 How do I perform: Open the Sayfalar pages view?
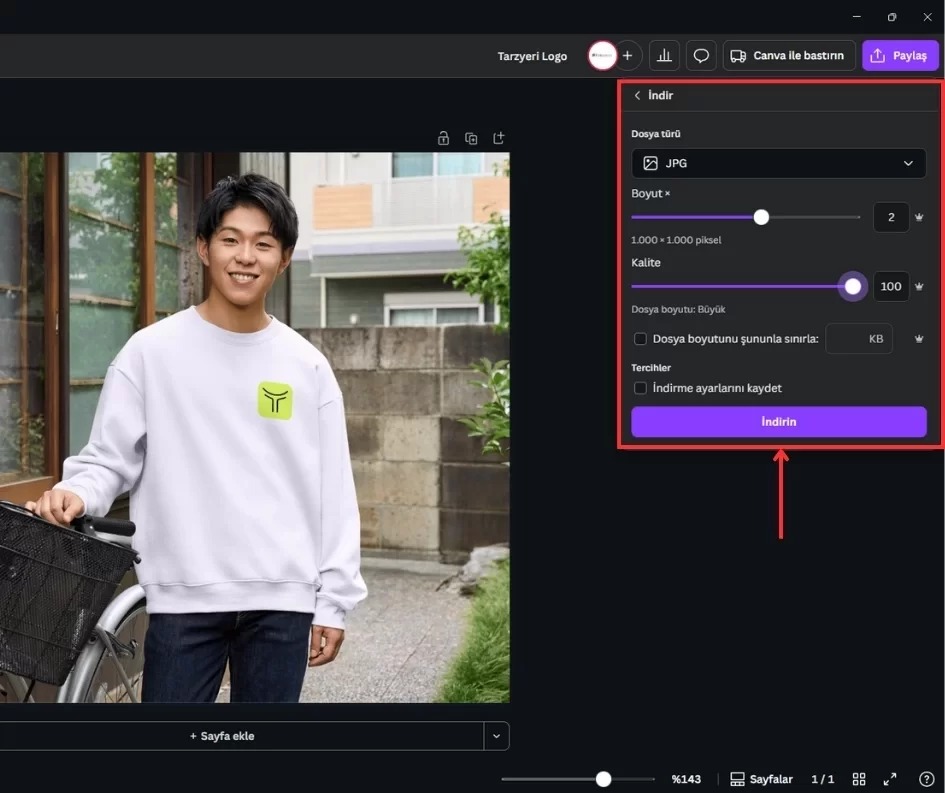point(761,779)
